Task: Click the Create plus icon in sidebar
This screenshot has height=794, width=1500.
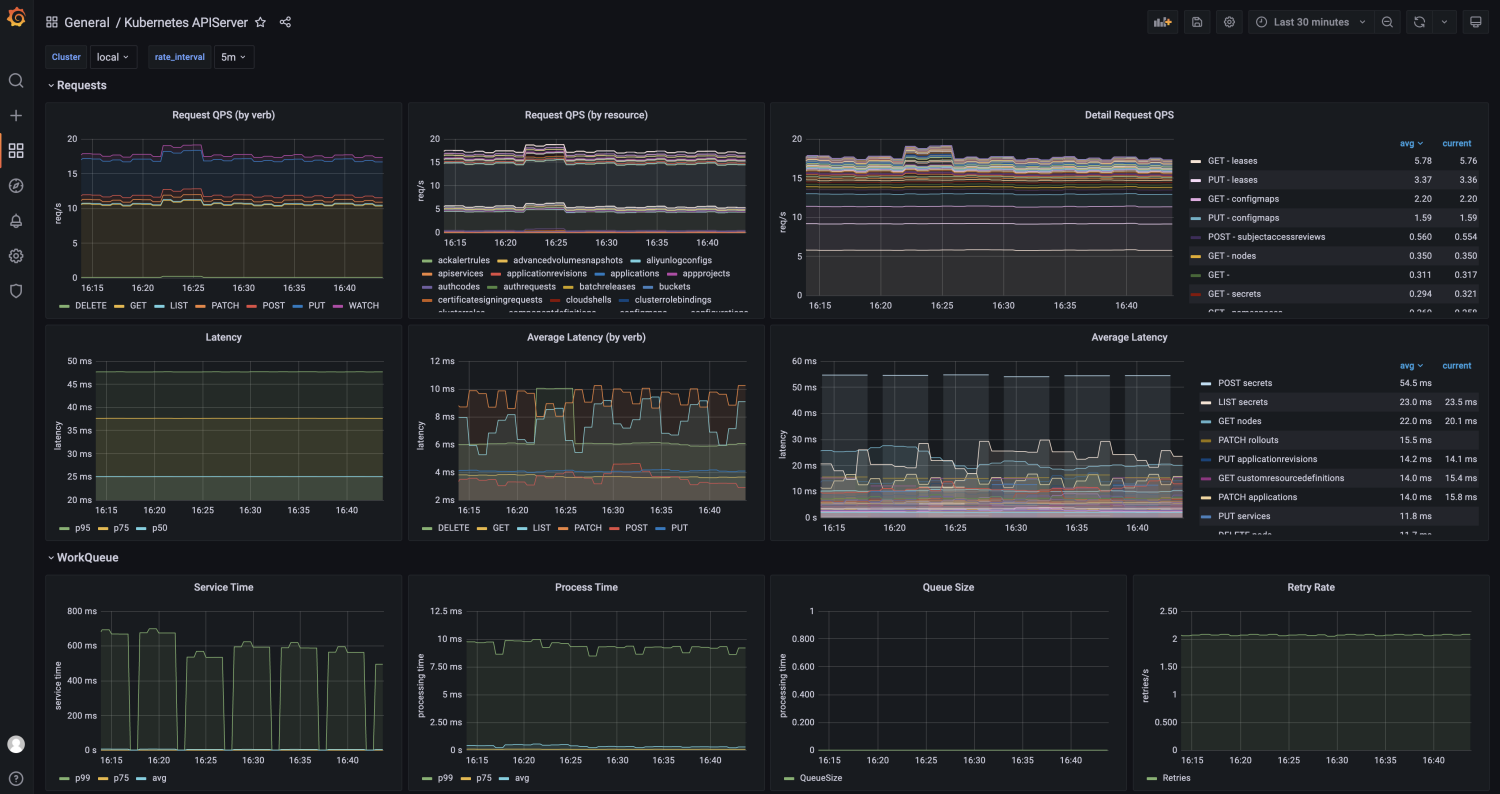Action: pyautogui.click(x=16, y=116)
